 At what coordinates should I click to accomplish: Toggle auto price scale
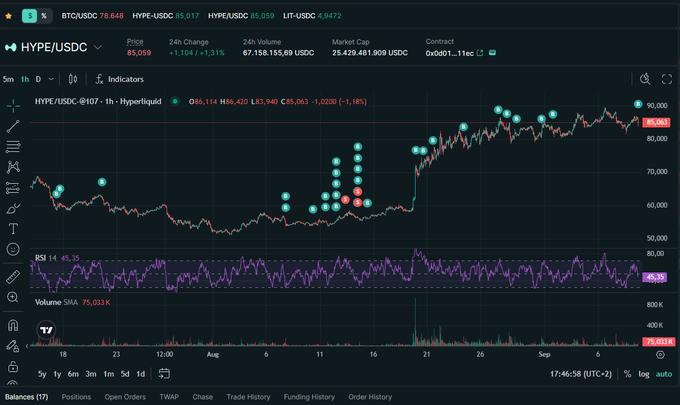(664, 374)
